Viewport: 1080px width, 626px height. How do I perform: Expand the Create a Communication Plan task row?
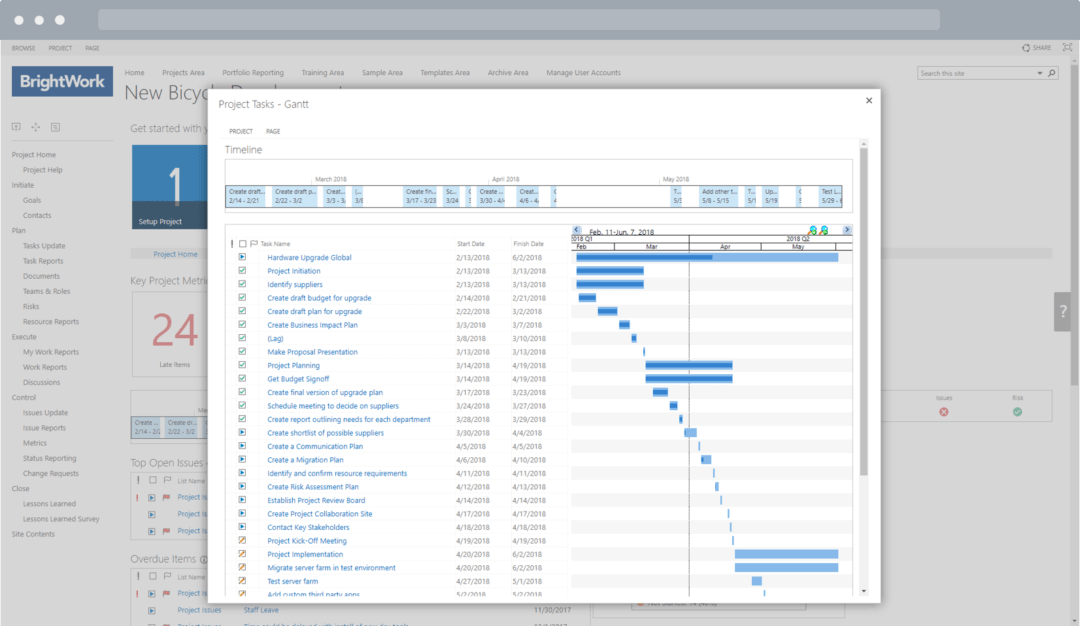242,446
